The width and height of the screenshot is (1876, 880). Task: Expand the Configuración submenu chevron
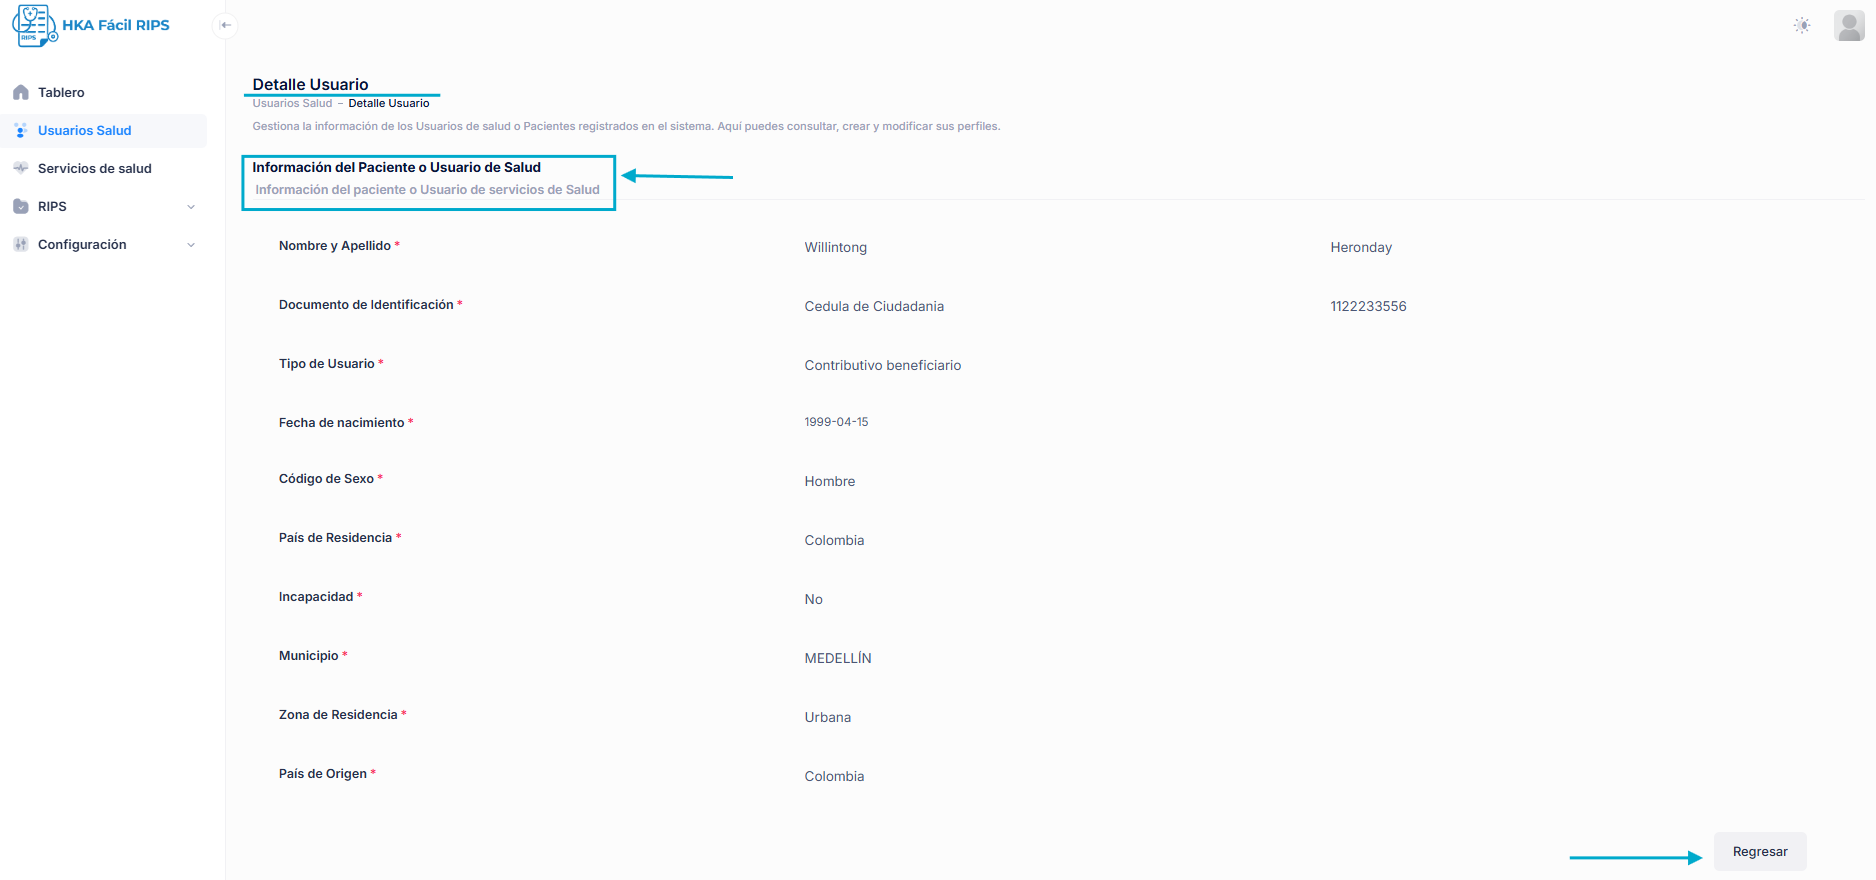(x=191, y=245)
